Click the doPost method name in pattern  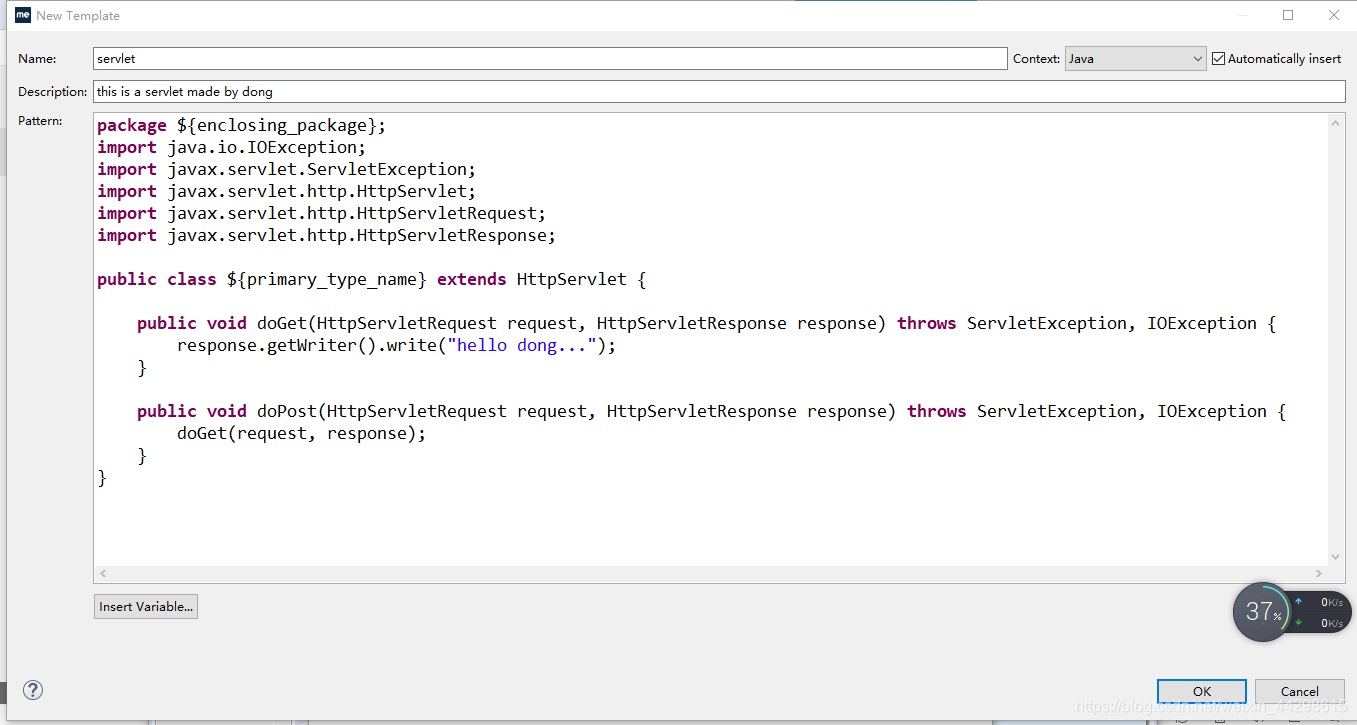(x=286, y=412)
